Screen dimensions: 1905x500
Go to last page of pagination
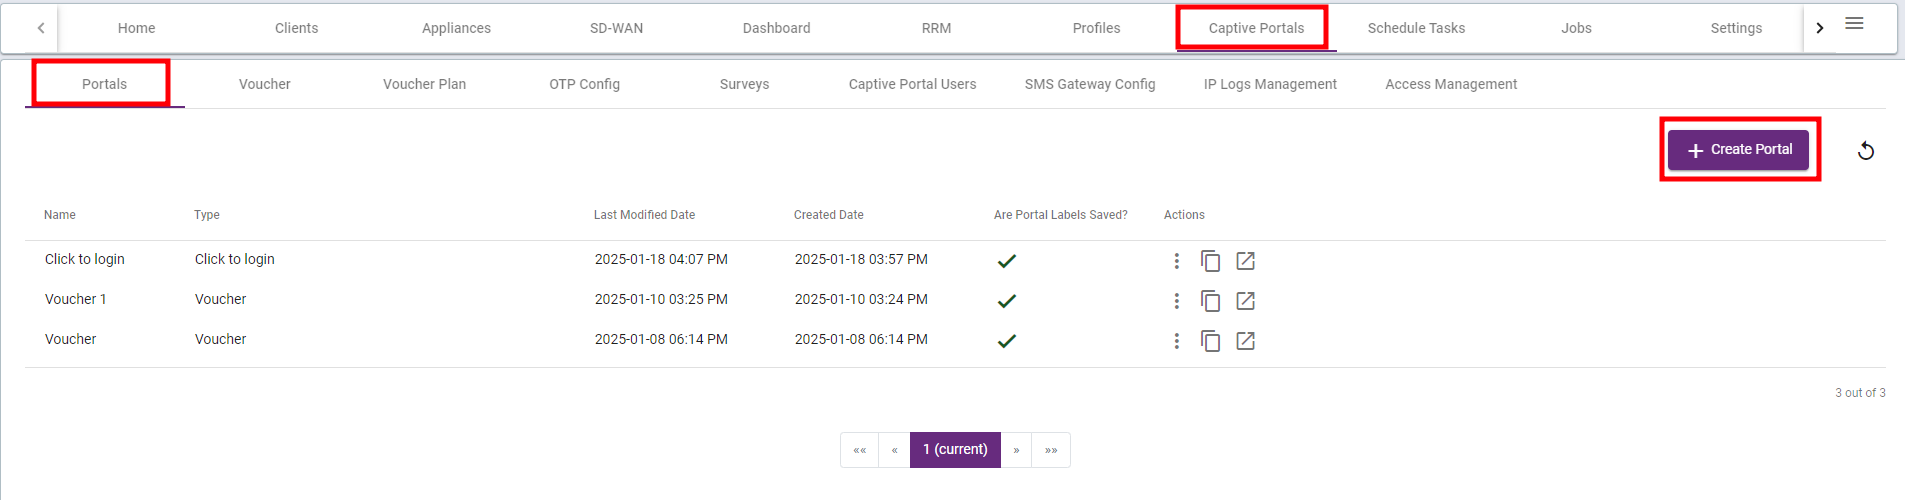coord(1051,450)
